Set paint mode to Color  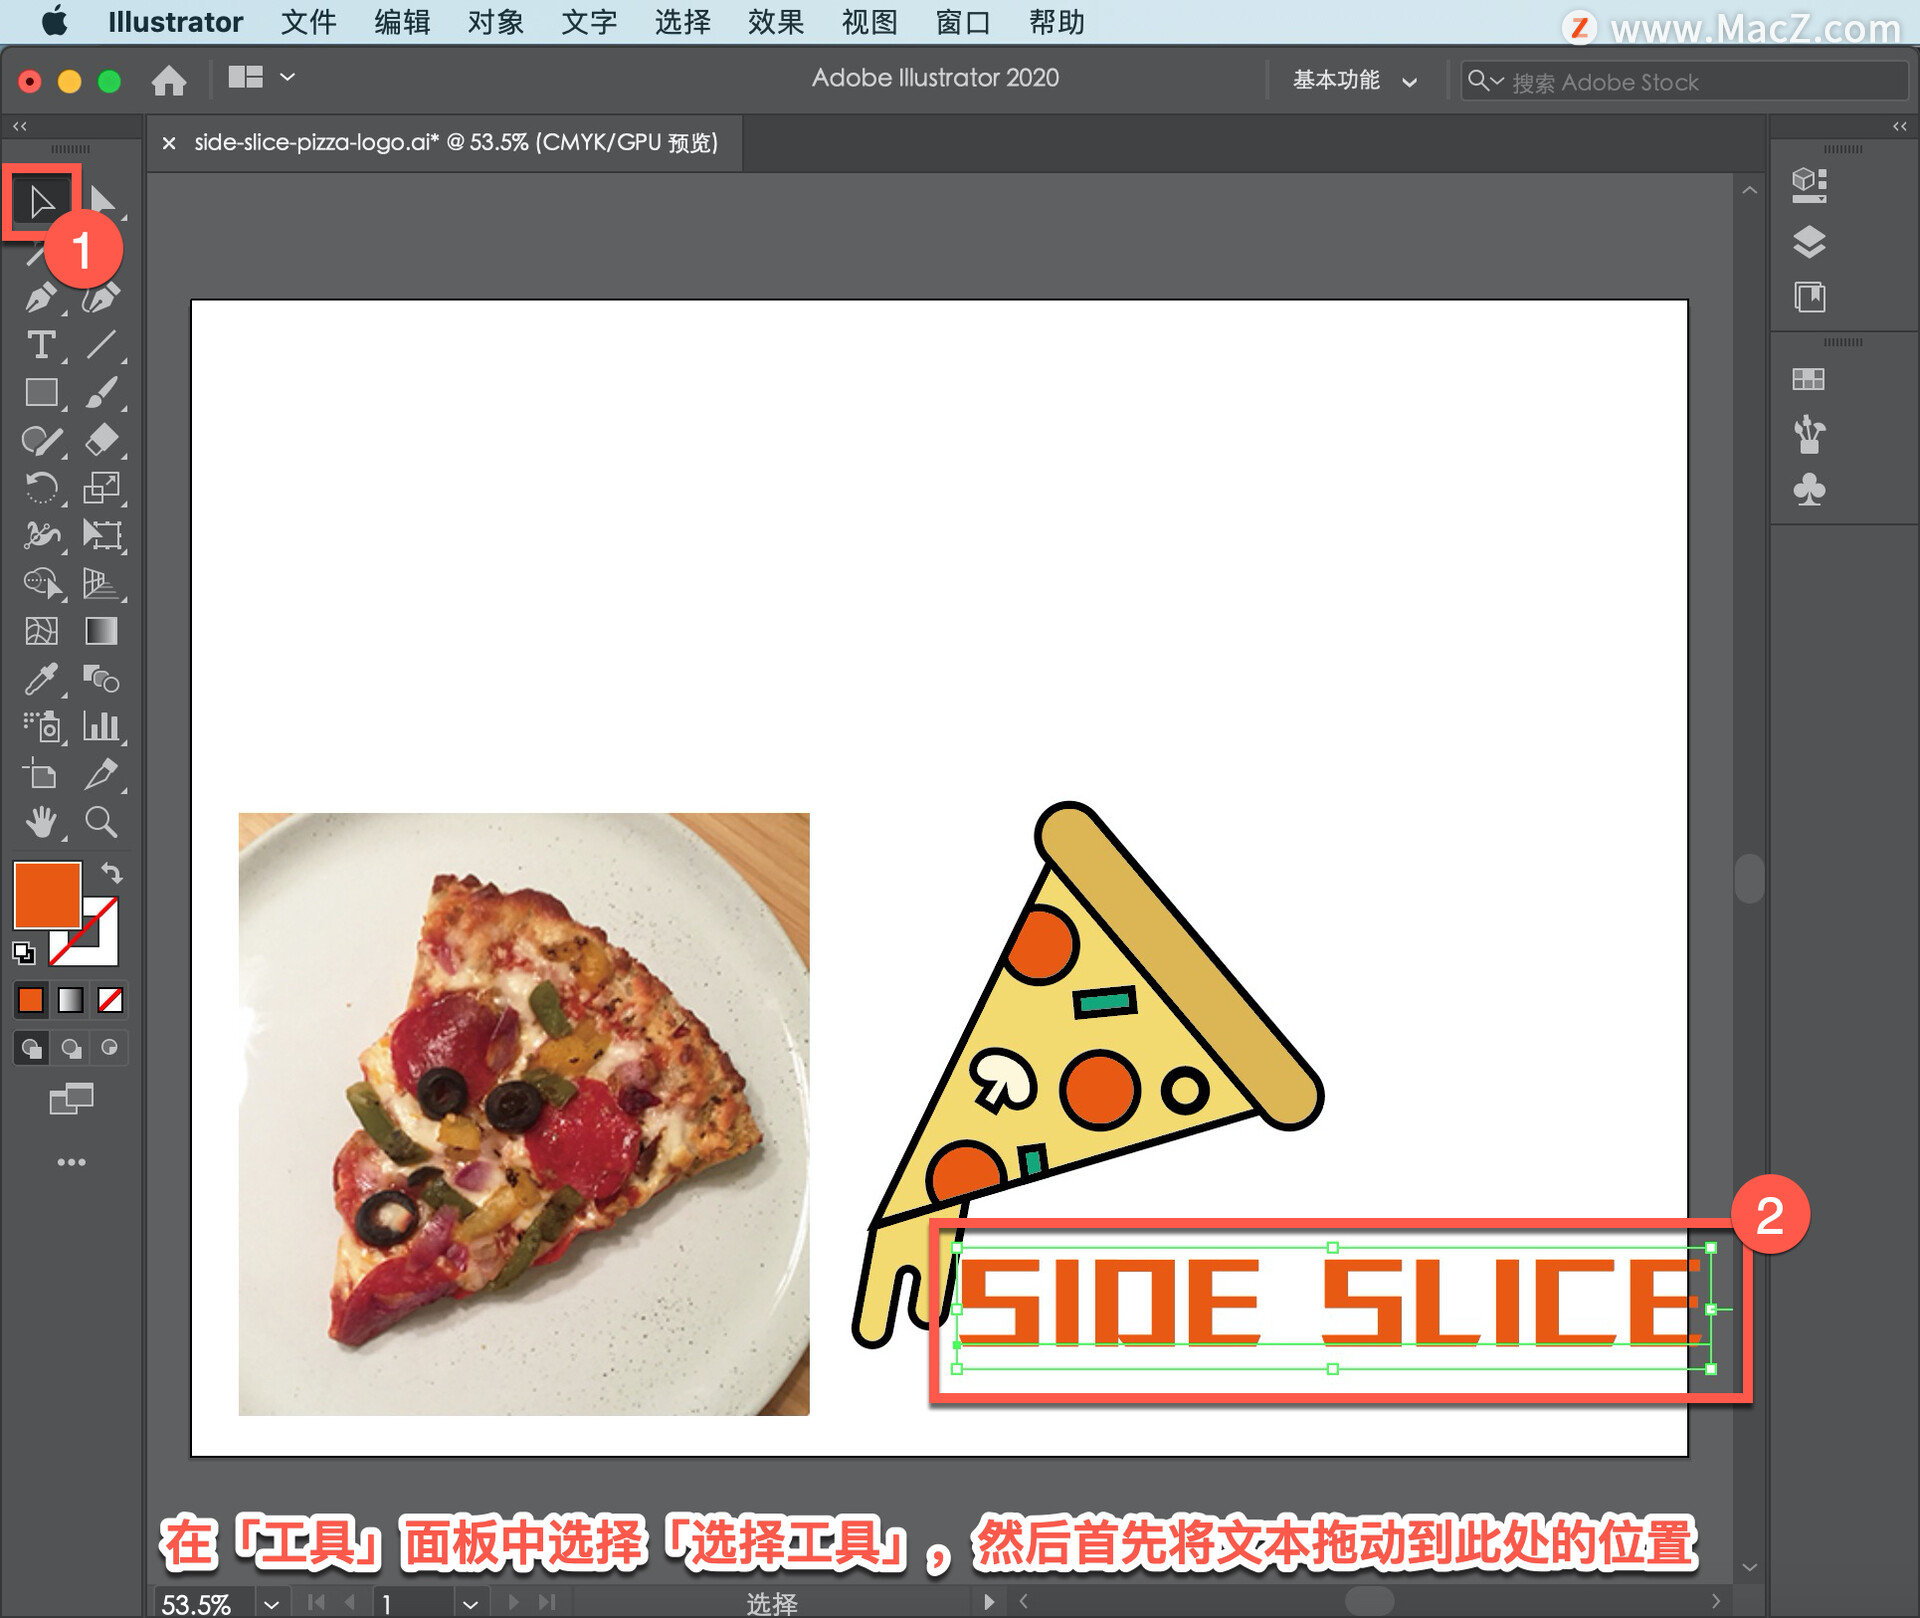[31, 999]
